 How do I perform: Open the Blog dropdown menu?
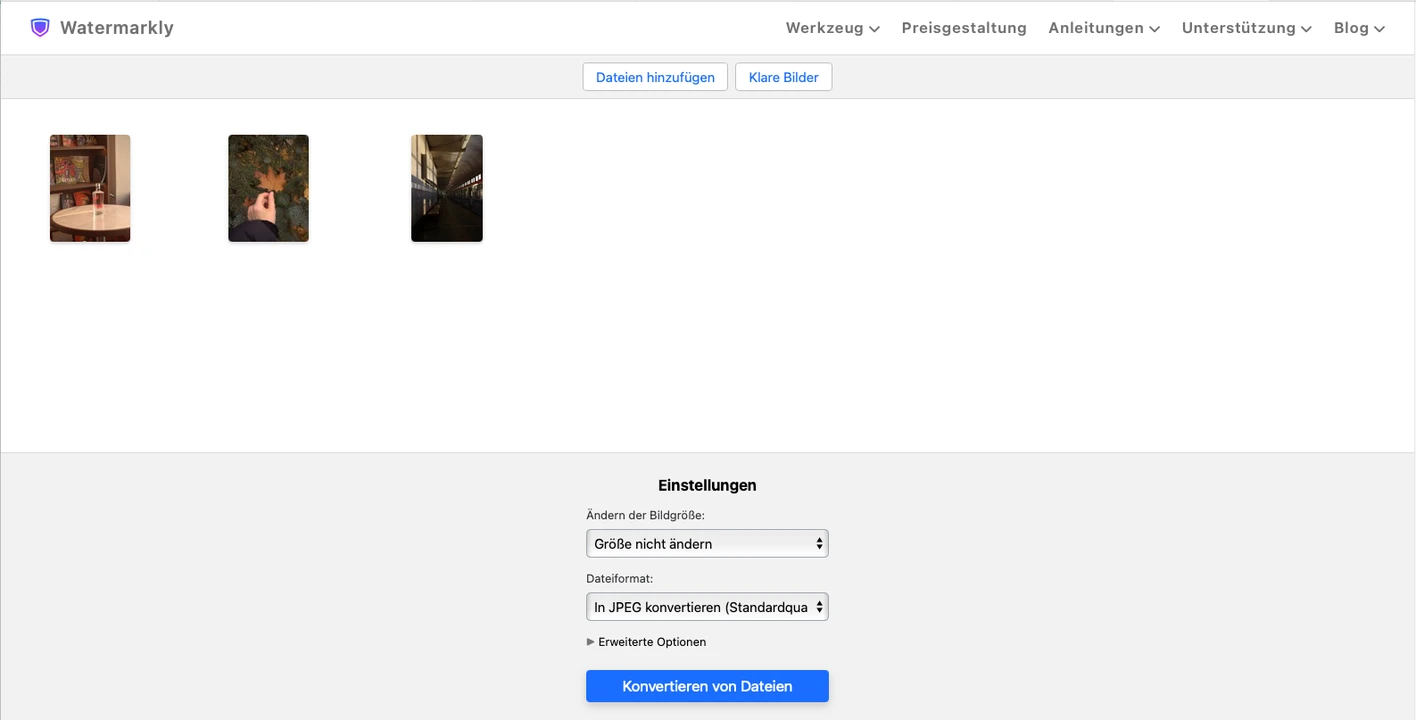pos(1358,28)
